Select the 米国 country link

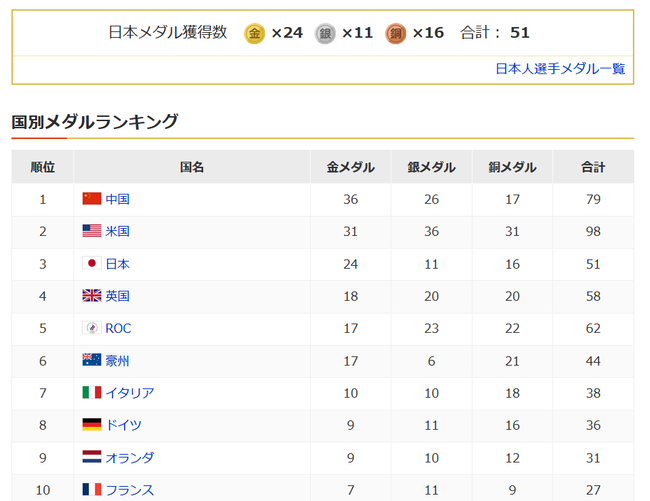[117, 231]
